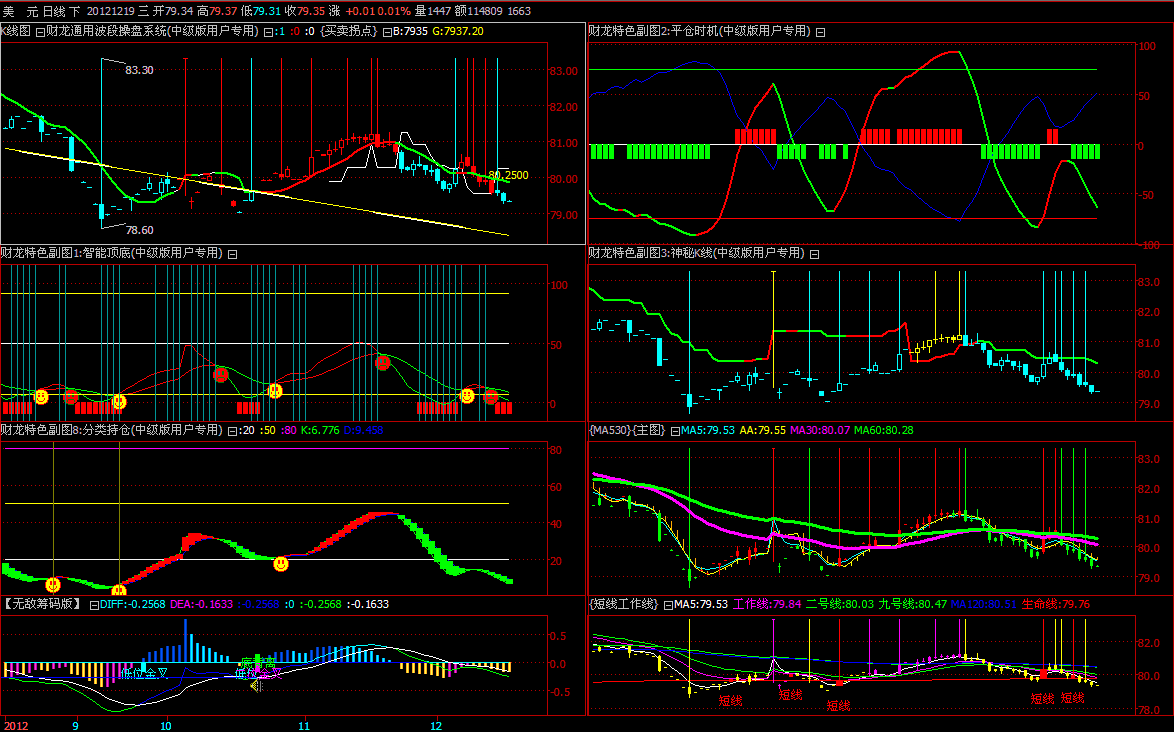Collapse the 平仓时机 sub-chart indicator box

point(820,32)
